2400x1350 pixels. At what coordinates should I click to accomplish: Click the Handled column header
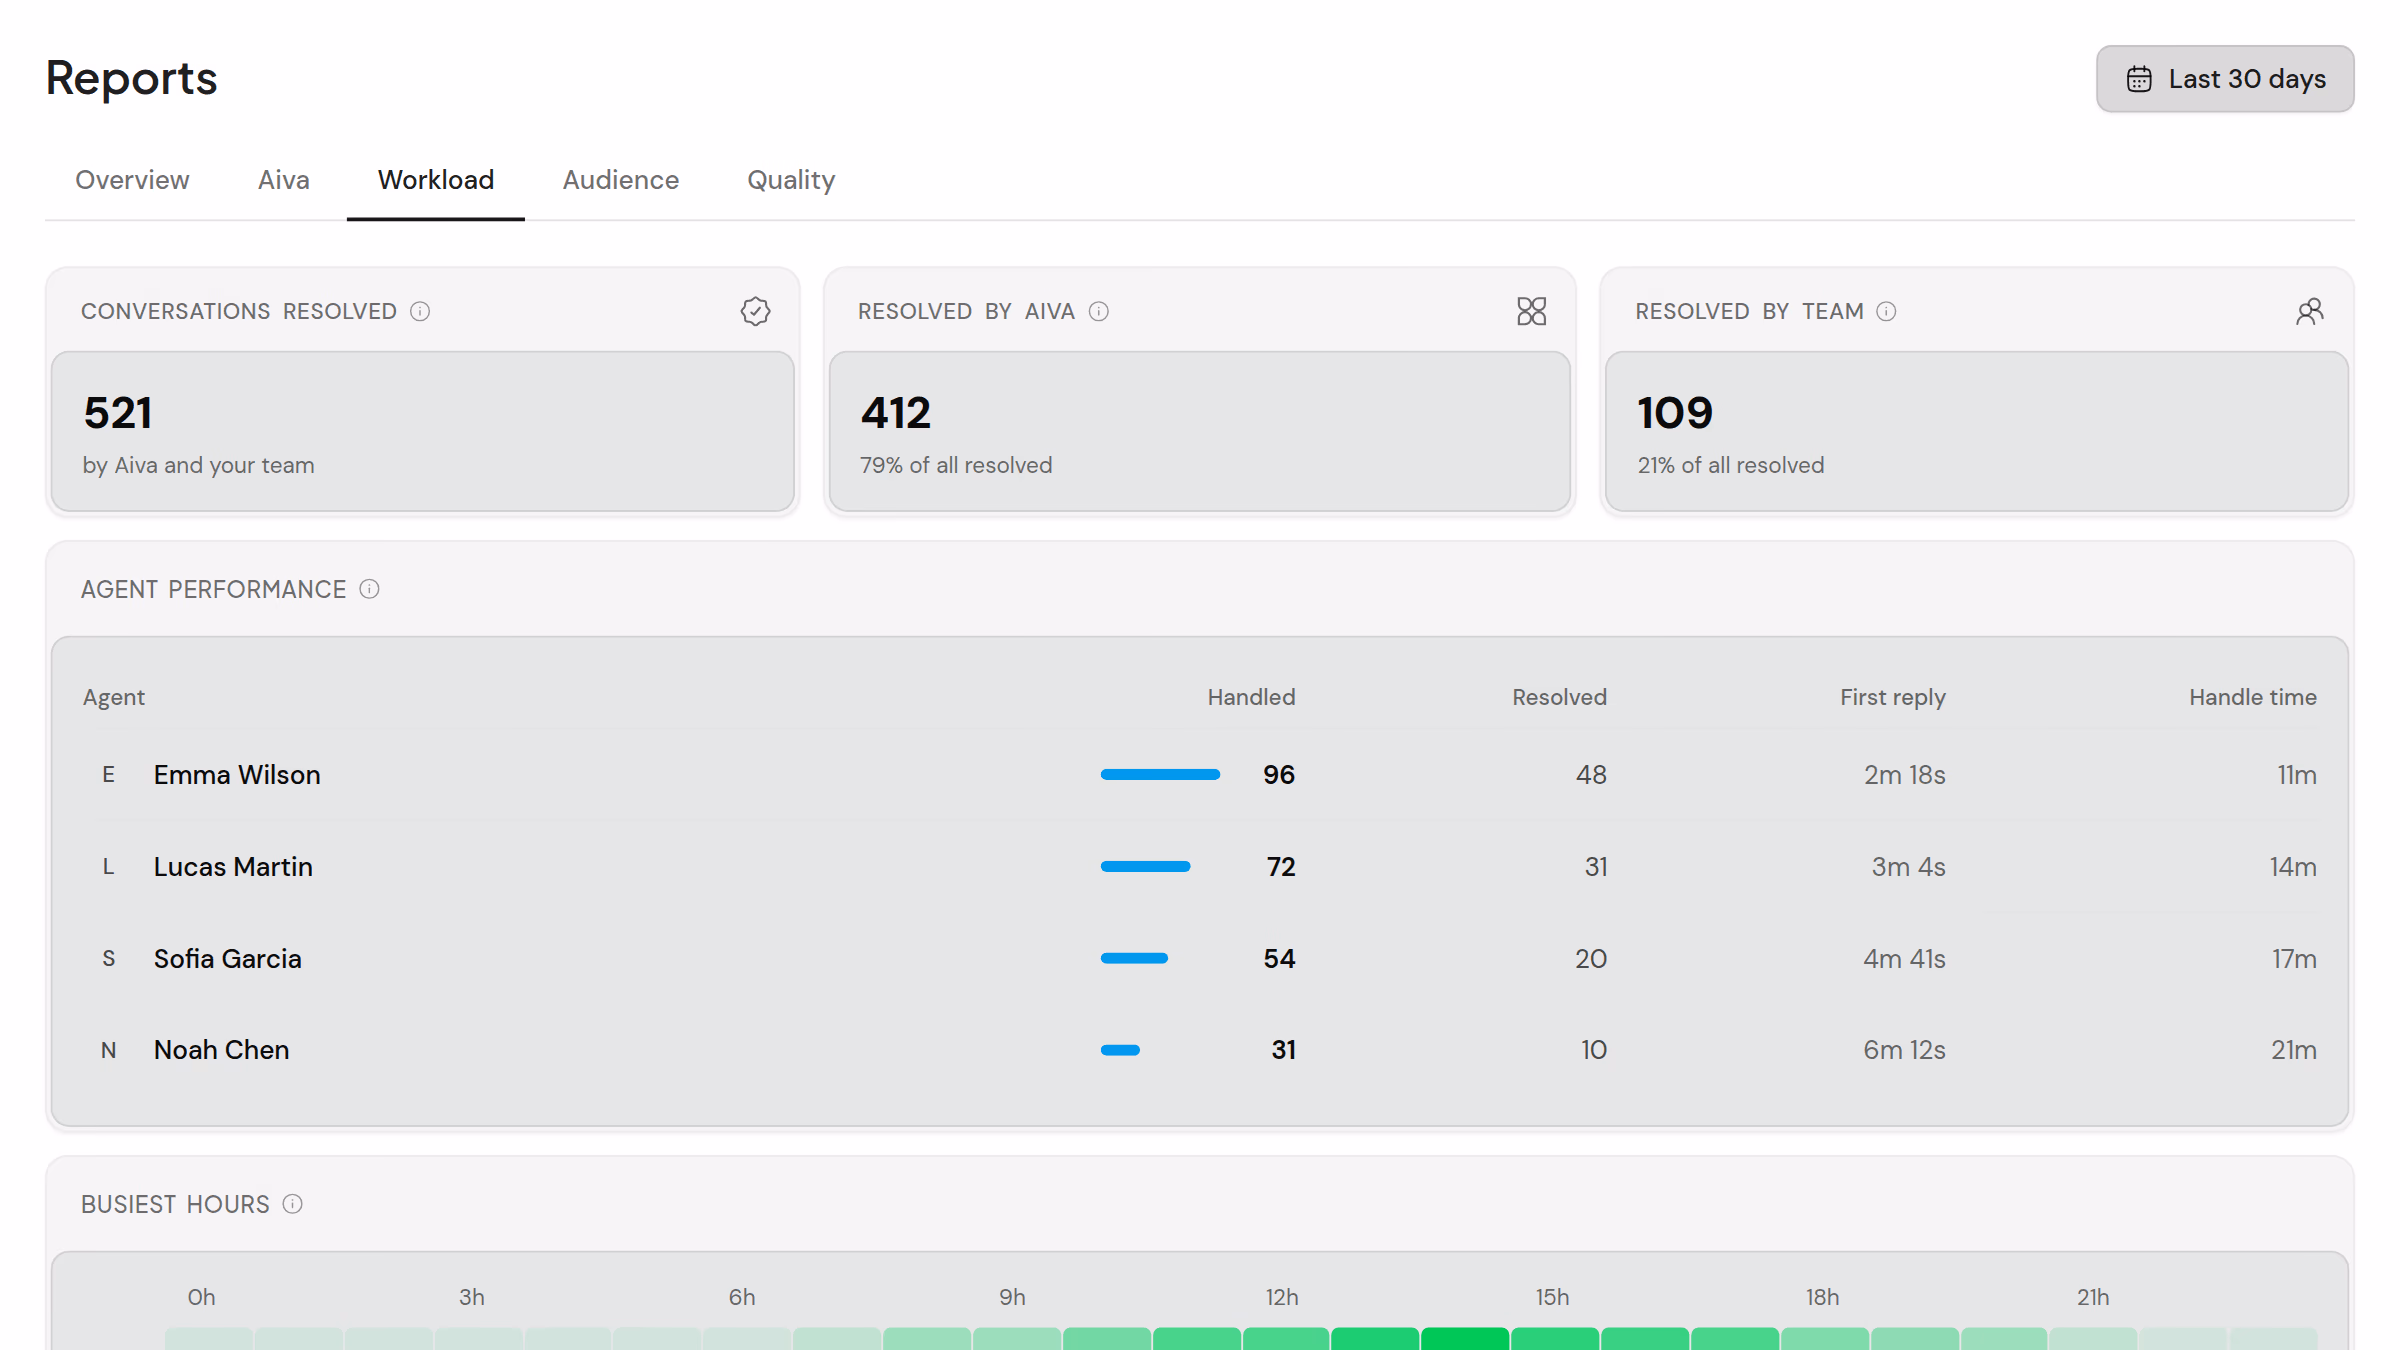1251,697
